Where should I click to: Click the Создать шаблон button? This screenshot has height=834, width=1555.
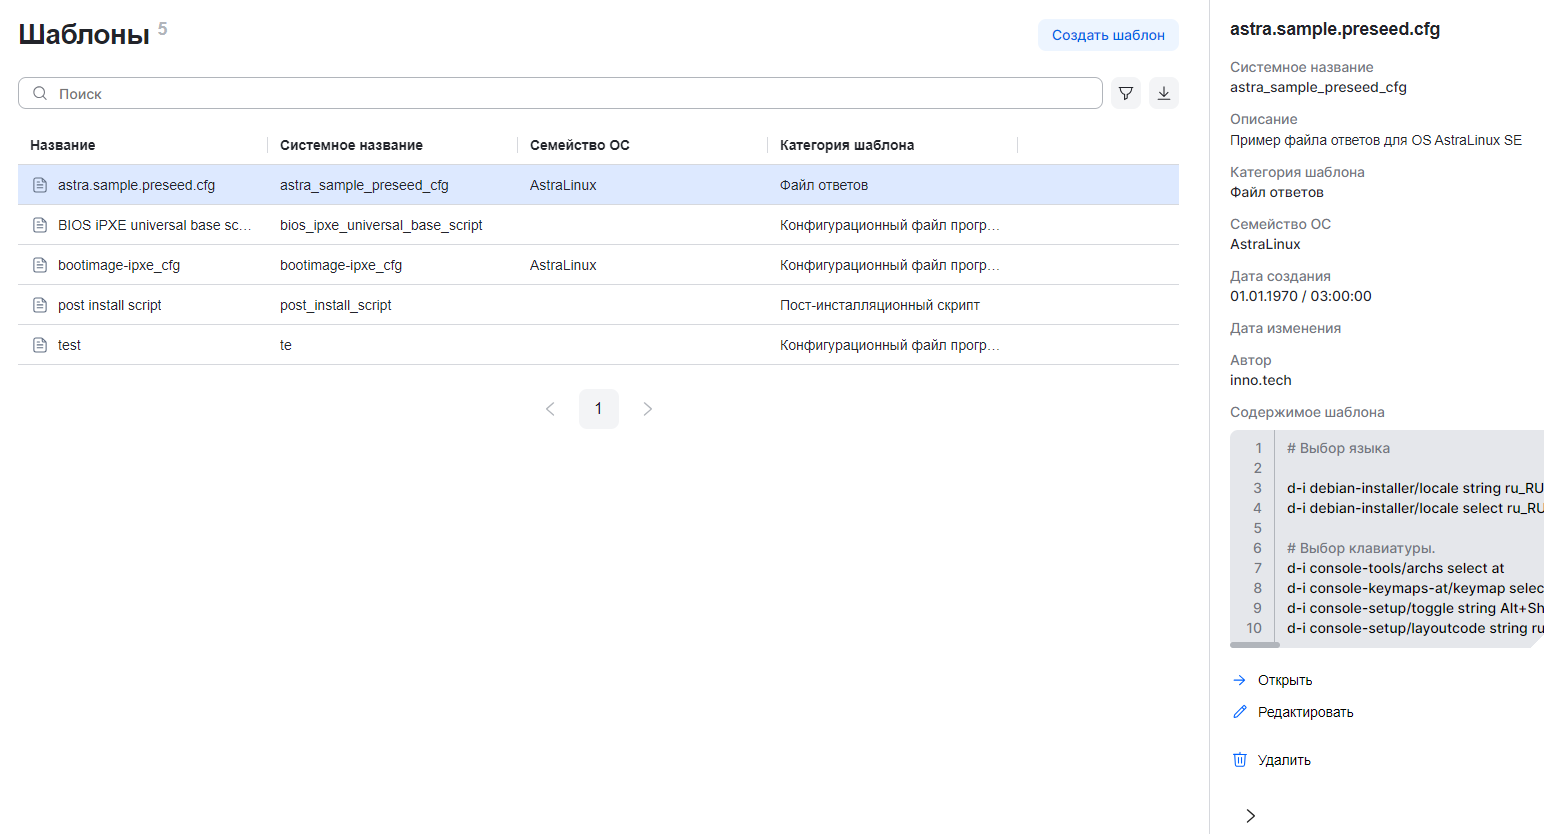(1107, 35)
